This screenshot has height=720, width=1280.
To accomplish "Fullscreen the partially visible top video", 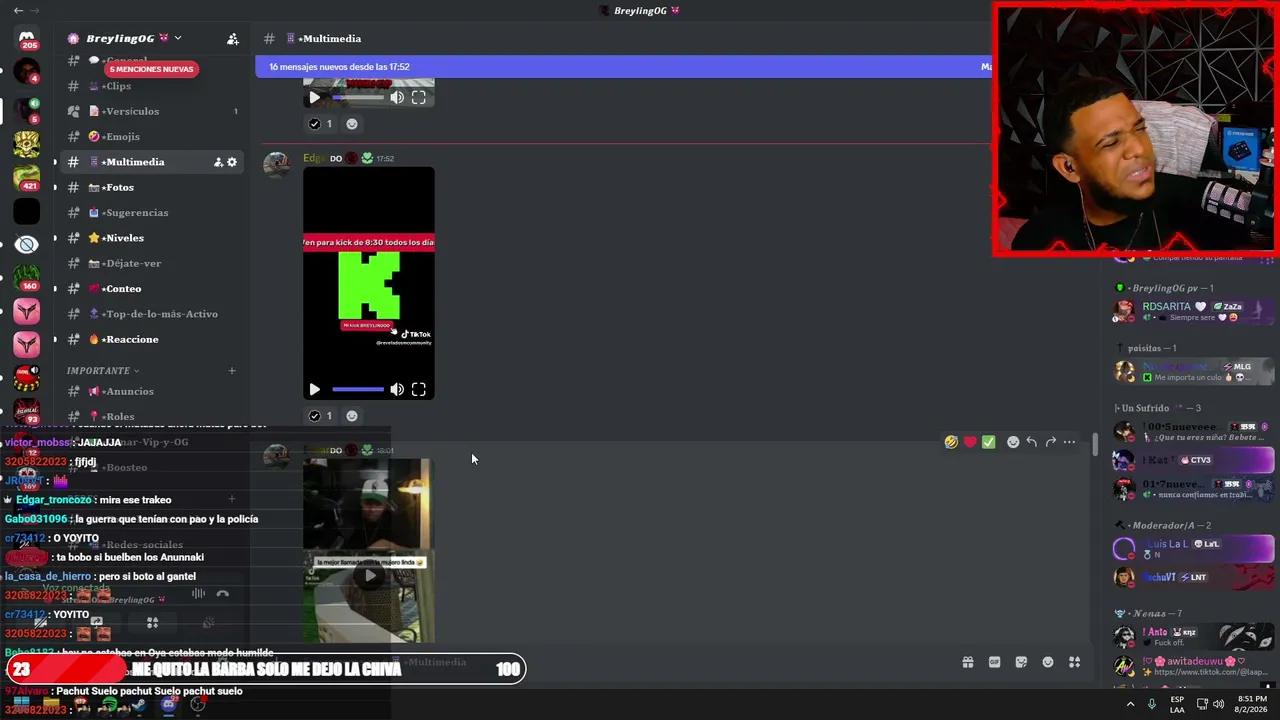I will pos(419,98).
